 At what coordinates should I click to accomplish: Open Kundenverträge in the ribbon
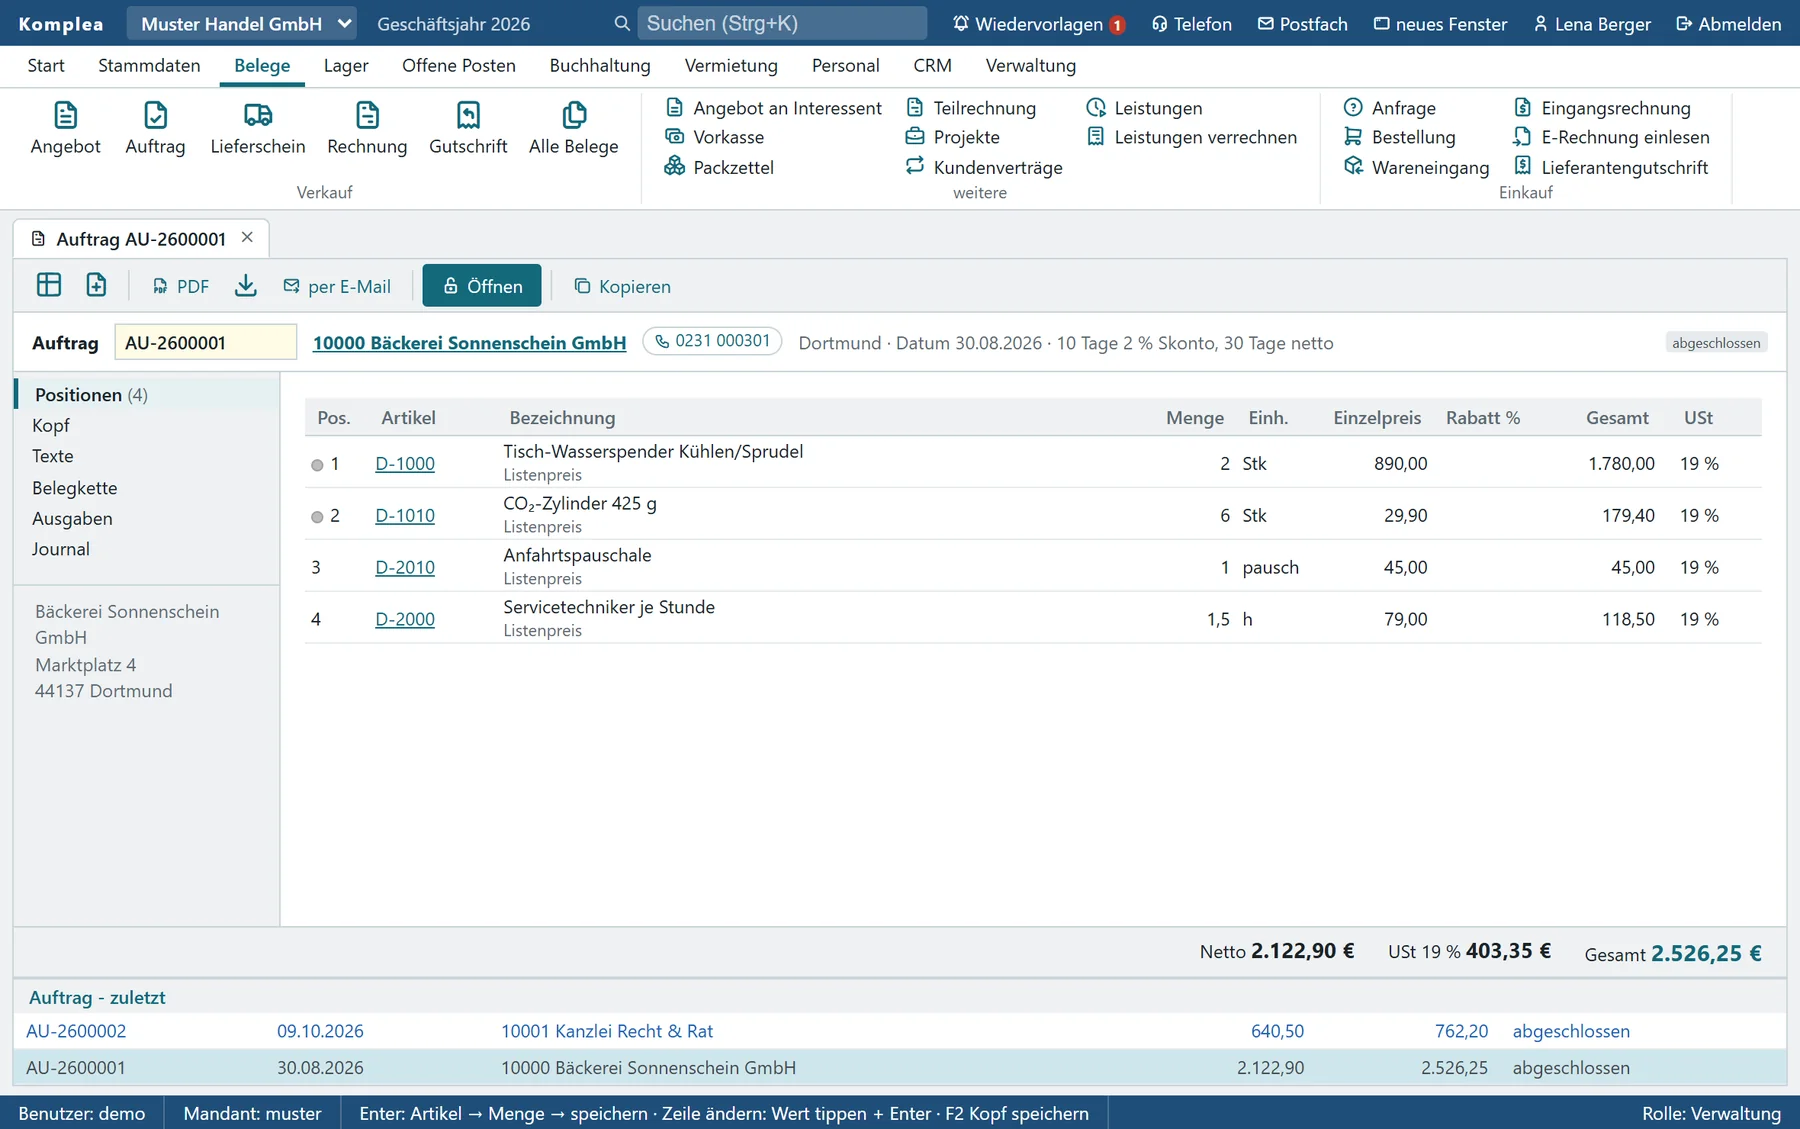pos(984,167)
